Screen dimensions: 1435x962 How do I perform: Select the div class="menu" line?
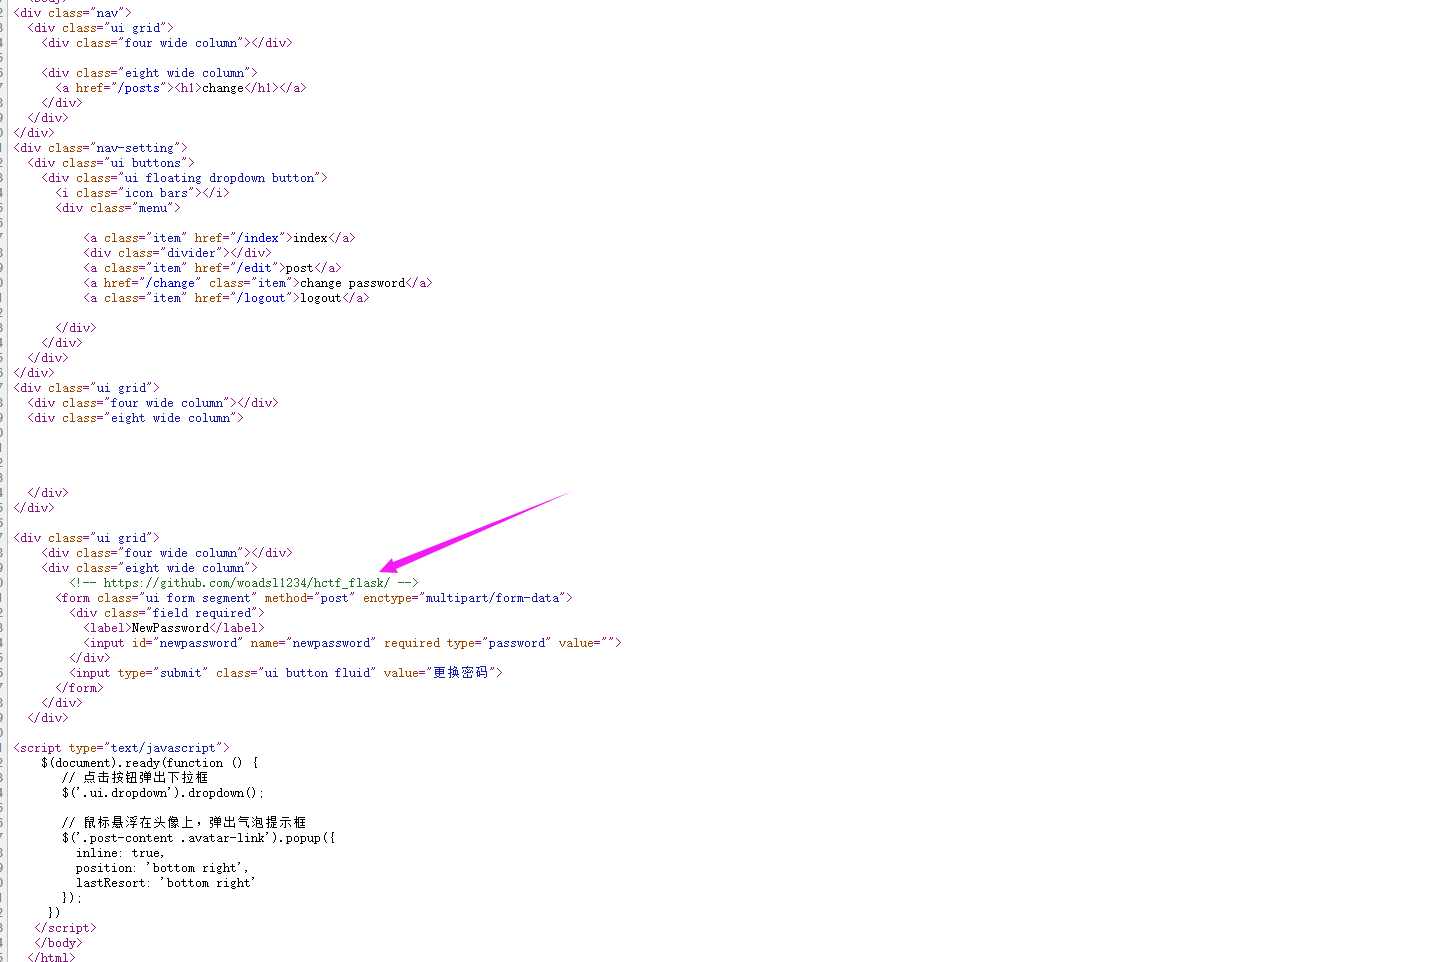tap(118, 208)
